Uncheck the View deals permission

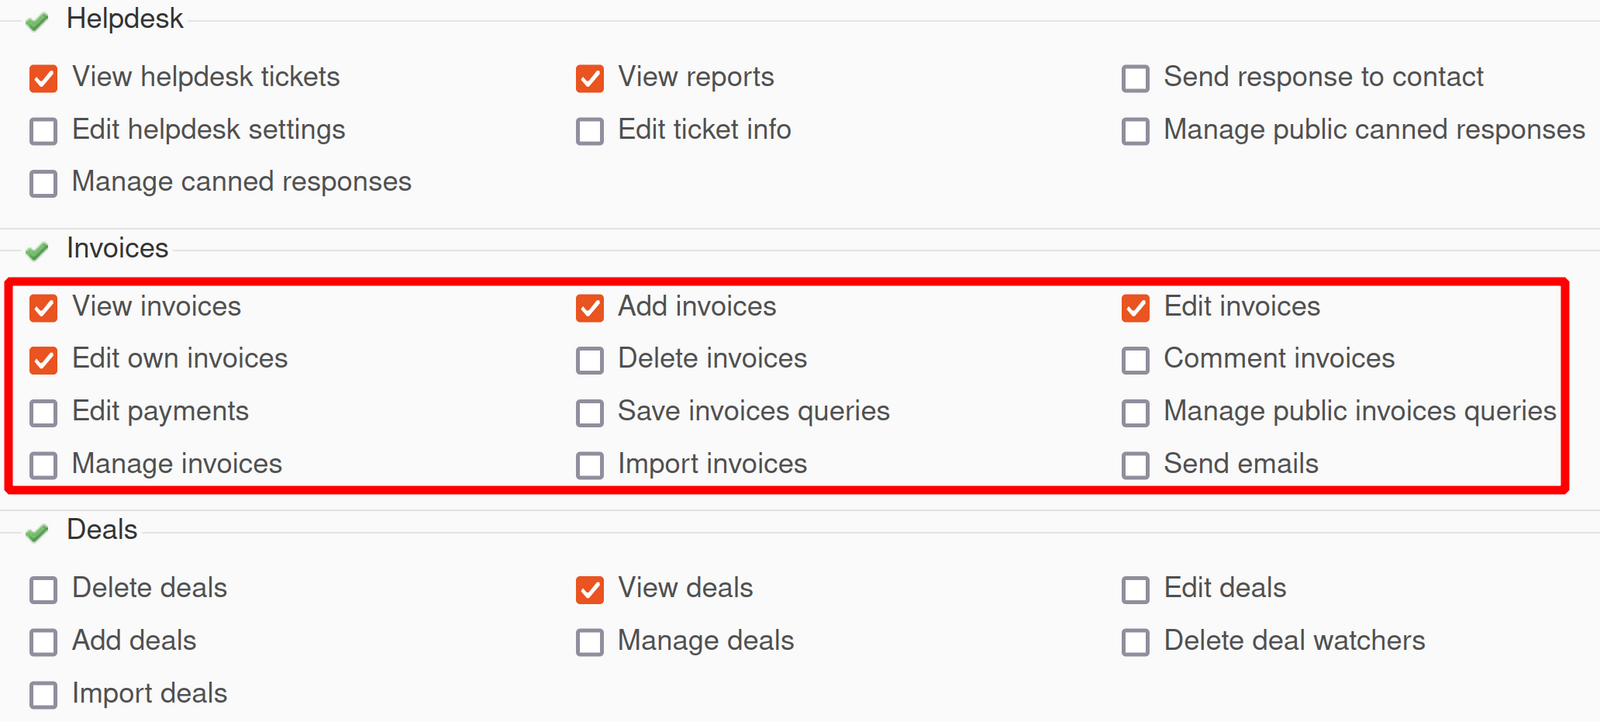click(x=590, y=590)
